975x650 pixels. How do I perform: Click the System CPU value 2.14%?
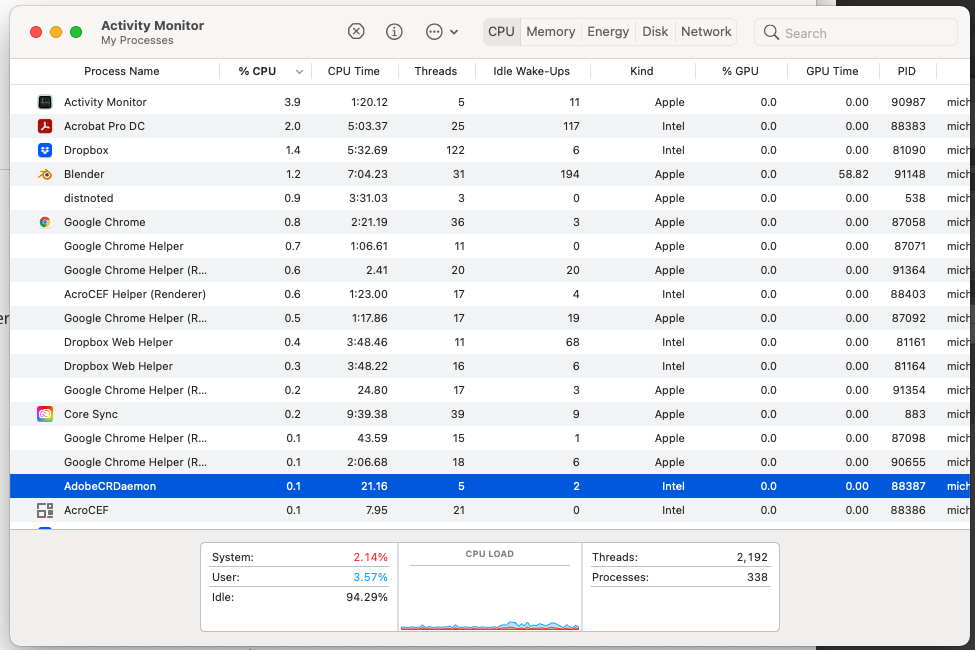(x=371, y=557)
